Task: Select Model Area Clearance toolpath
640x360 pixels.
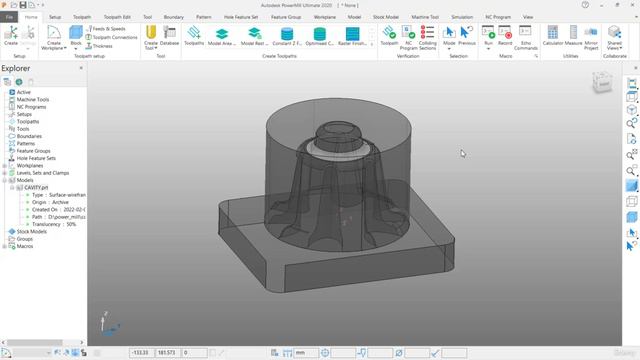Action: tap(222, 36)
